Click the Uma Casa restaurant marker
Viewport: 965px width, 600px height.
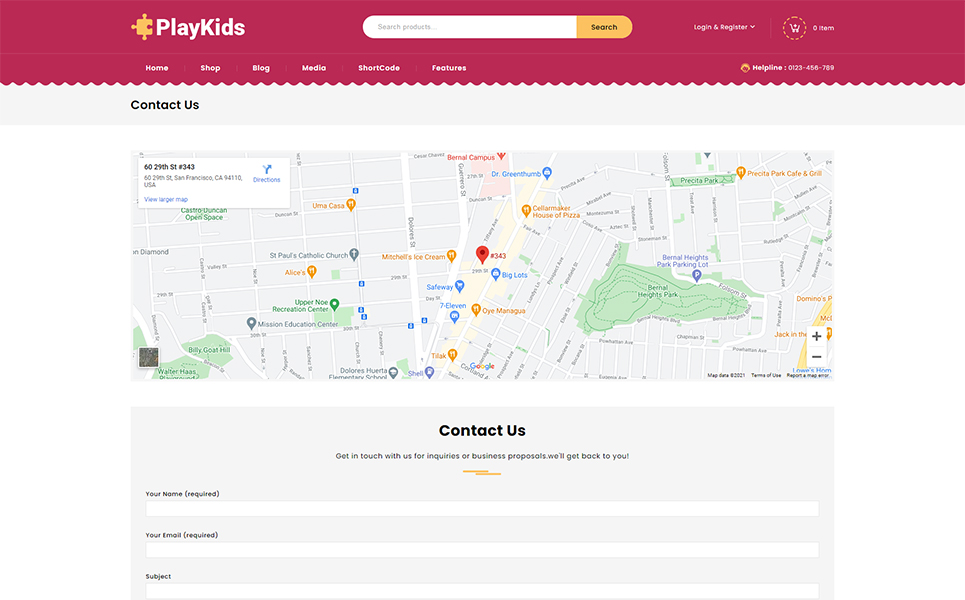pos(351,205)
